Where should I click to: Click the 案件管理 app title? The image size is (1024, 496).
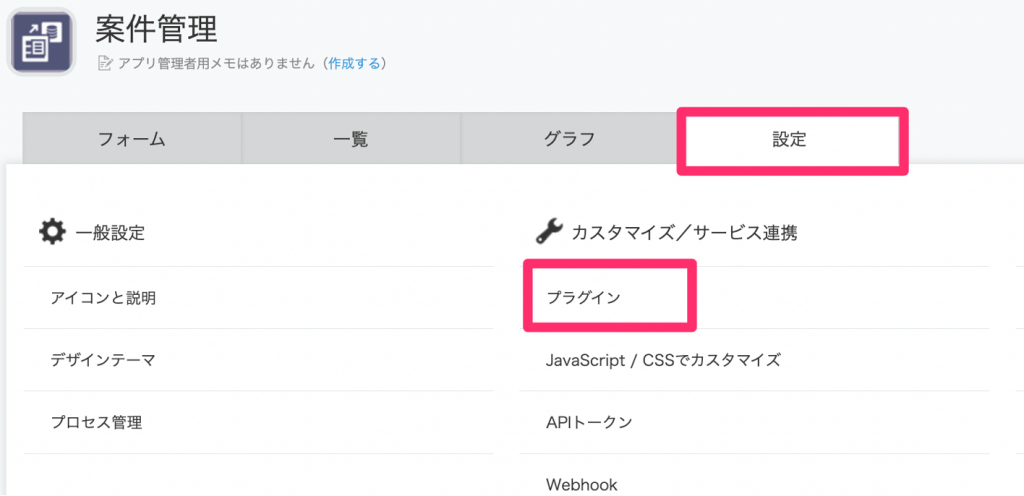(155, 29)
